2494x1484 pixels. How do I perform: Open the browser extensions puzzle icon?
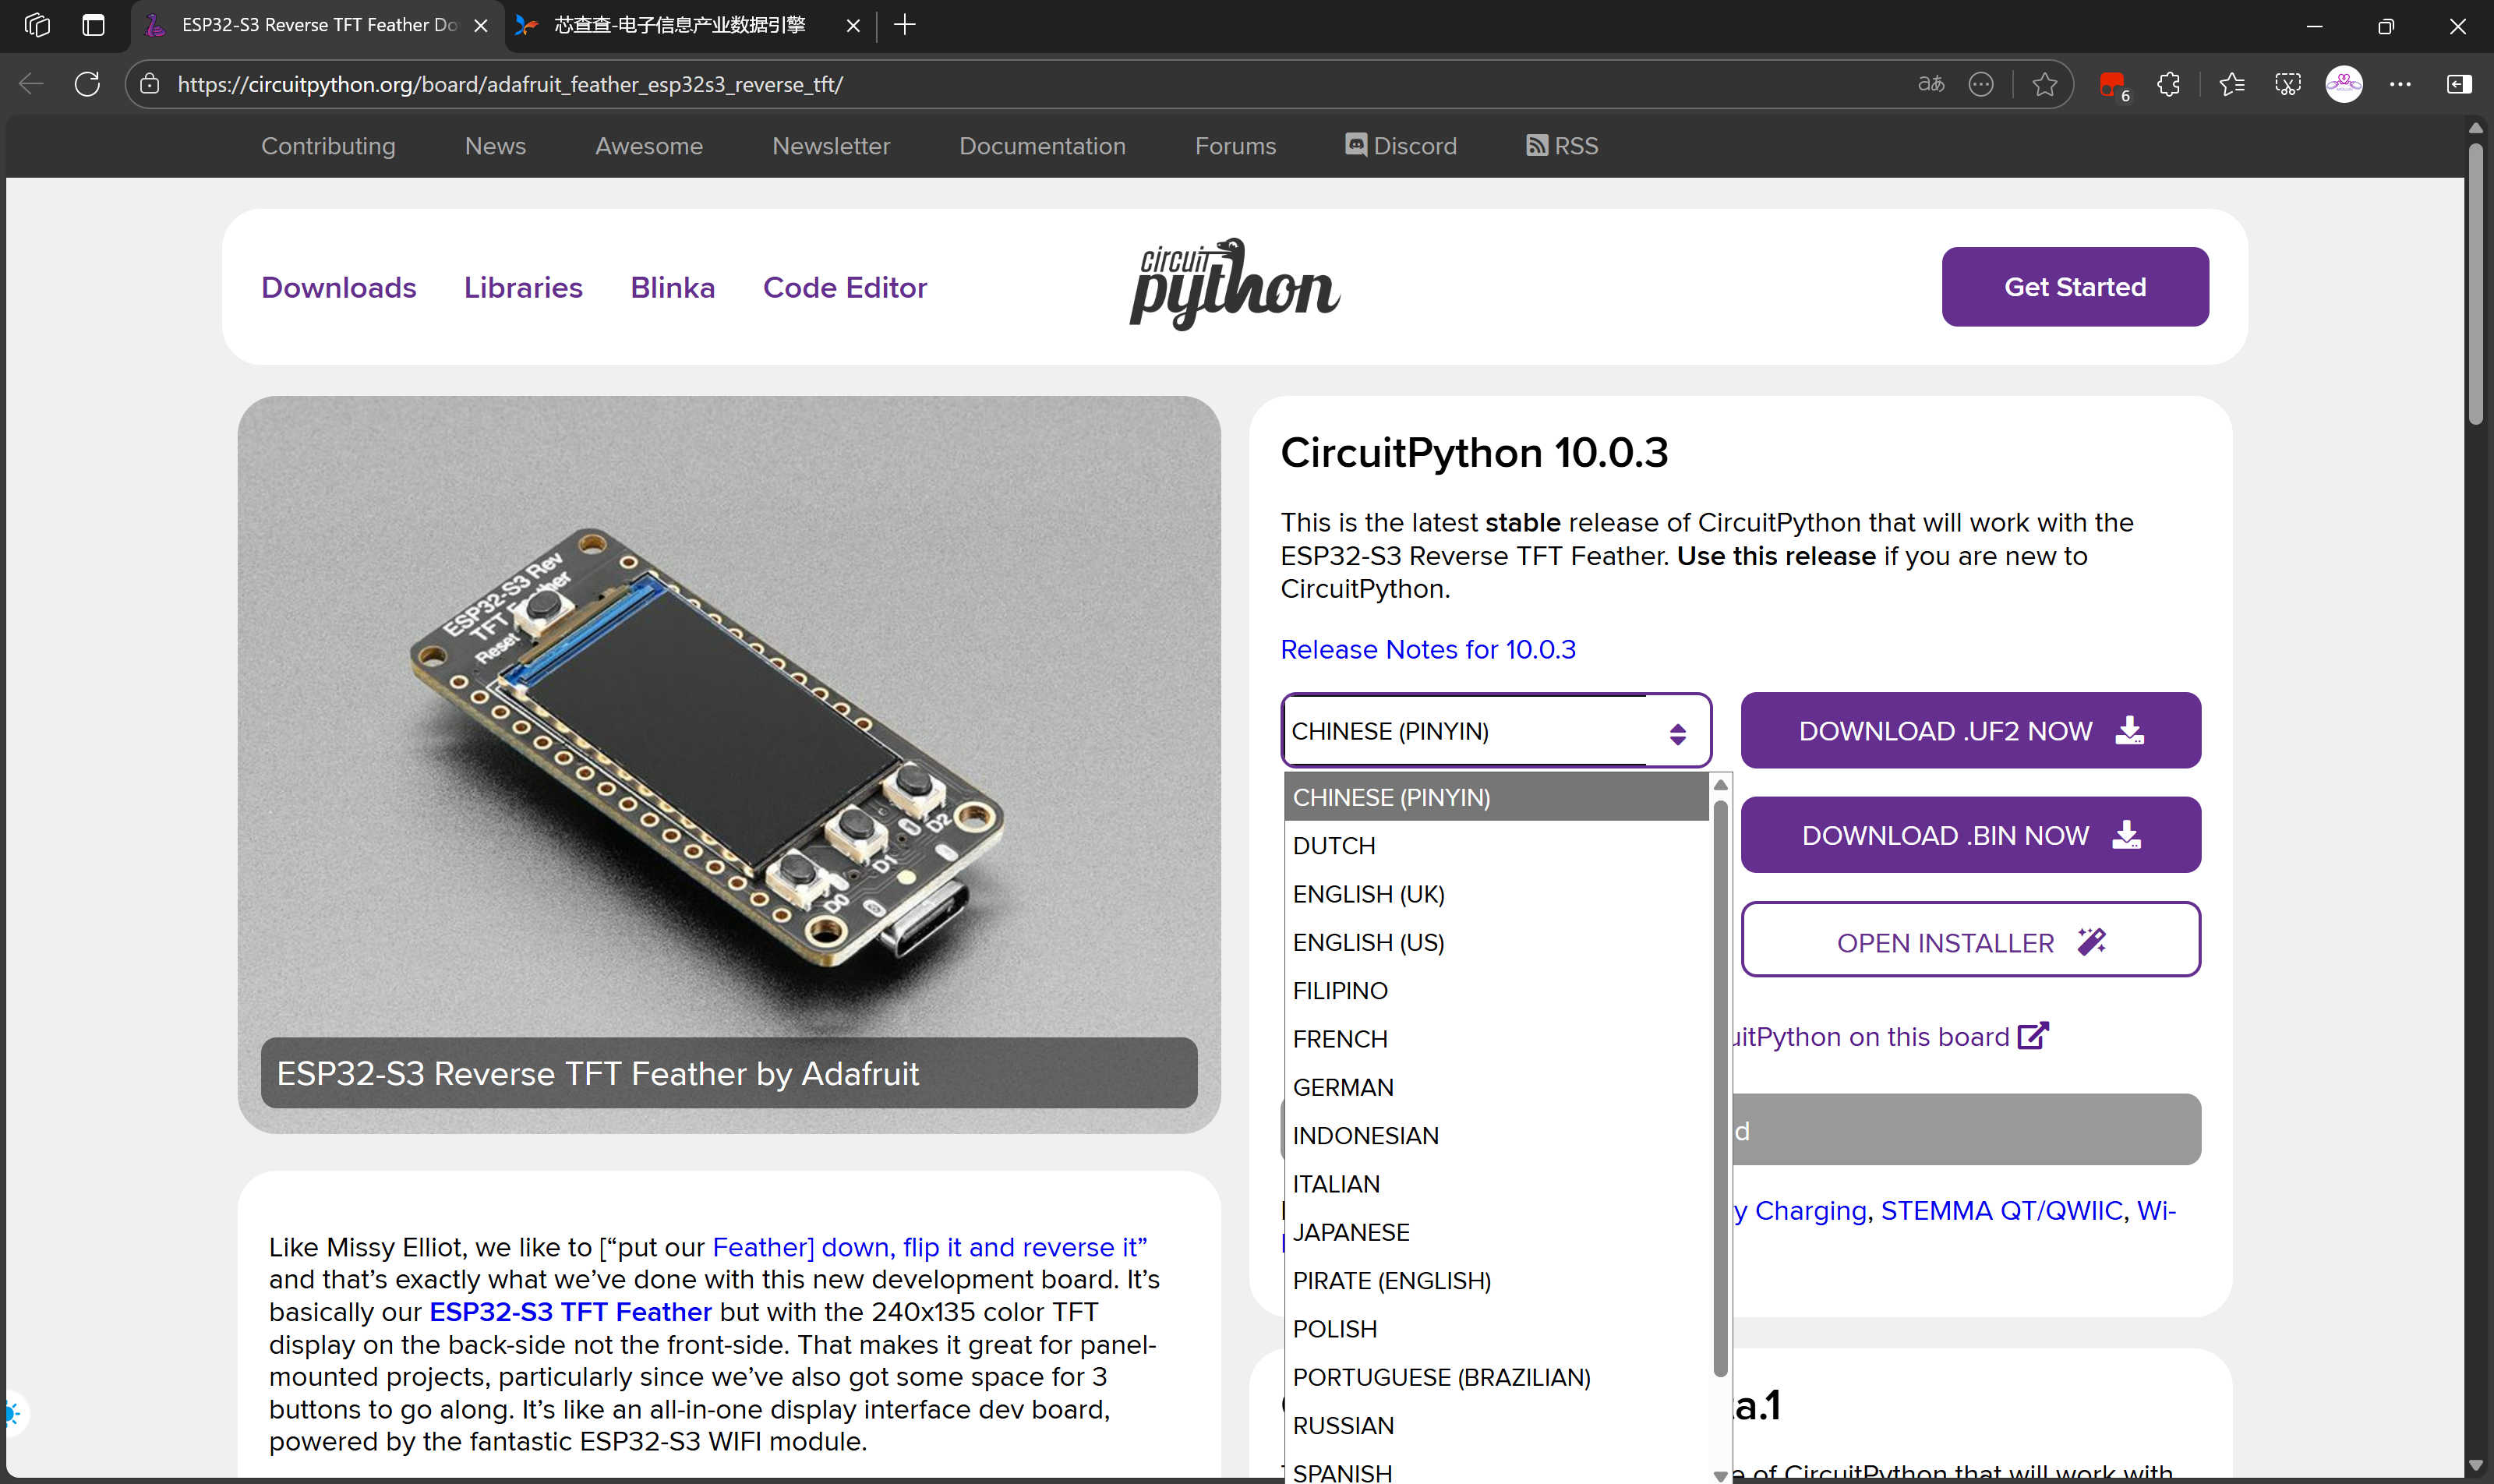pyautogui.click(x=2168, y=84)
